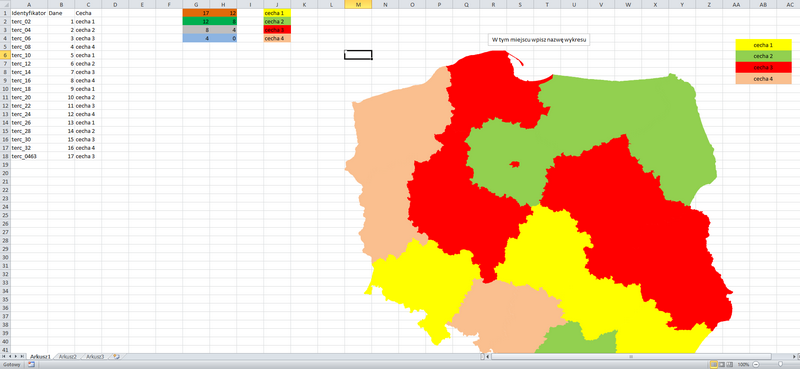Click the Insert Worksheet icon
The height and width of the screenshot is (369, 800).
[116, 356]
